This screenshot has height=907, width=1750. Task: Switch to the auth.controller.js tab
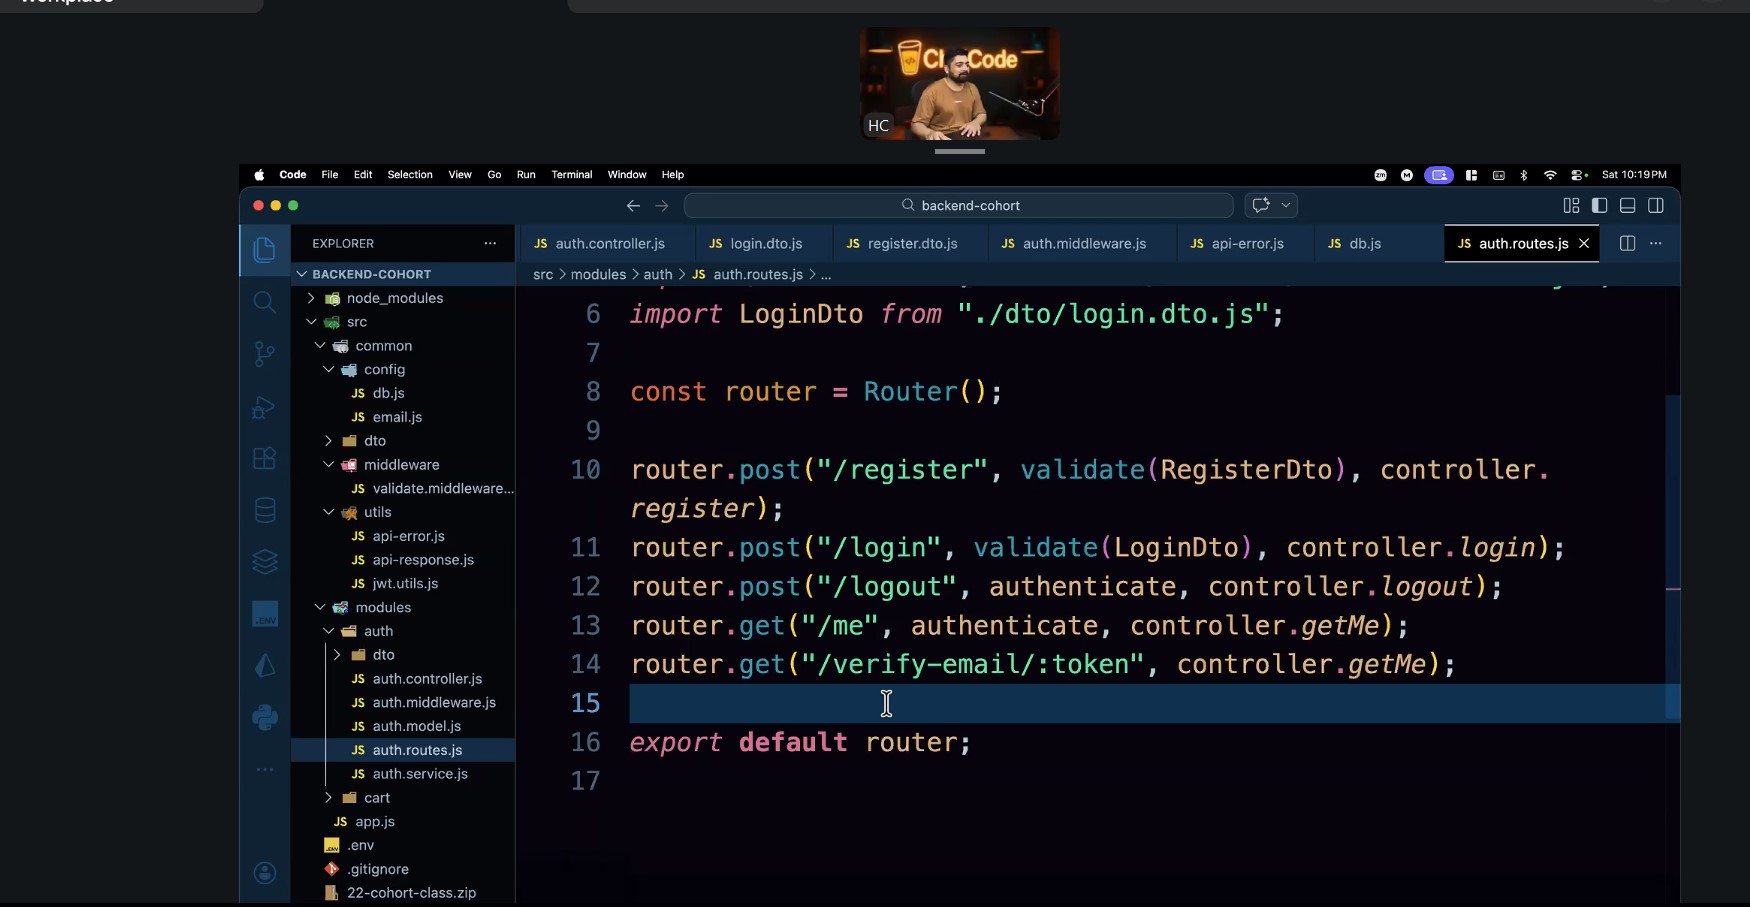coord(608,243)
